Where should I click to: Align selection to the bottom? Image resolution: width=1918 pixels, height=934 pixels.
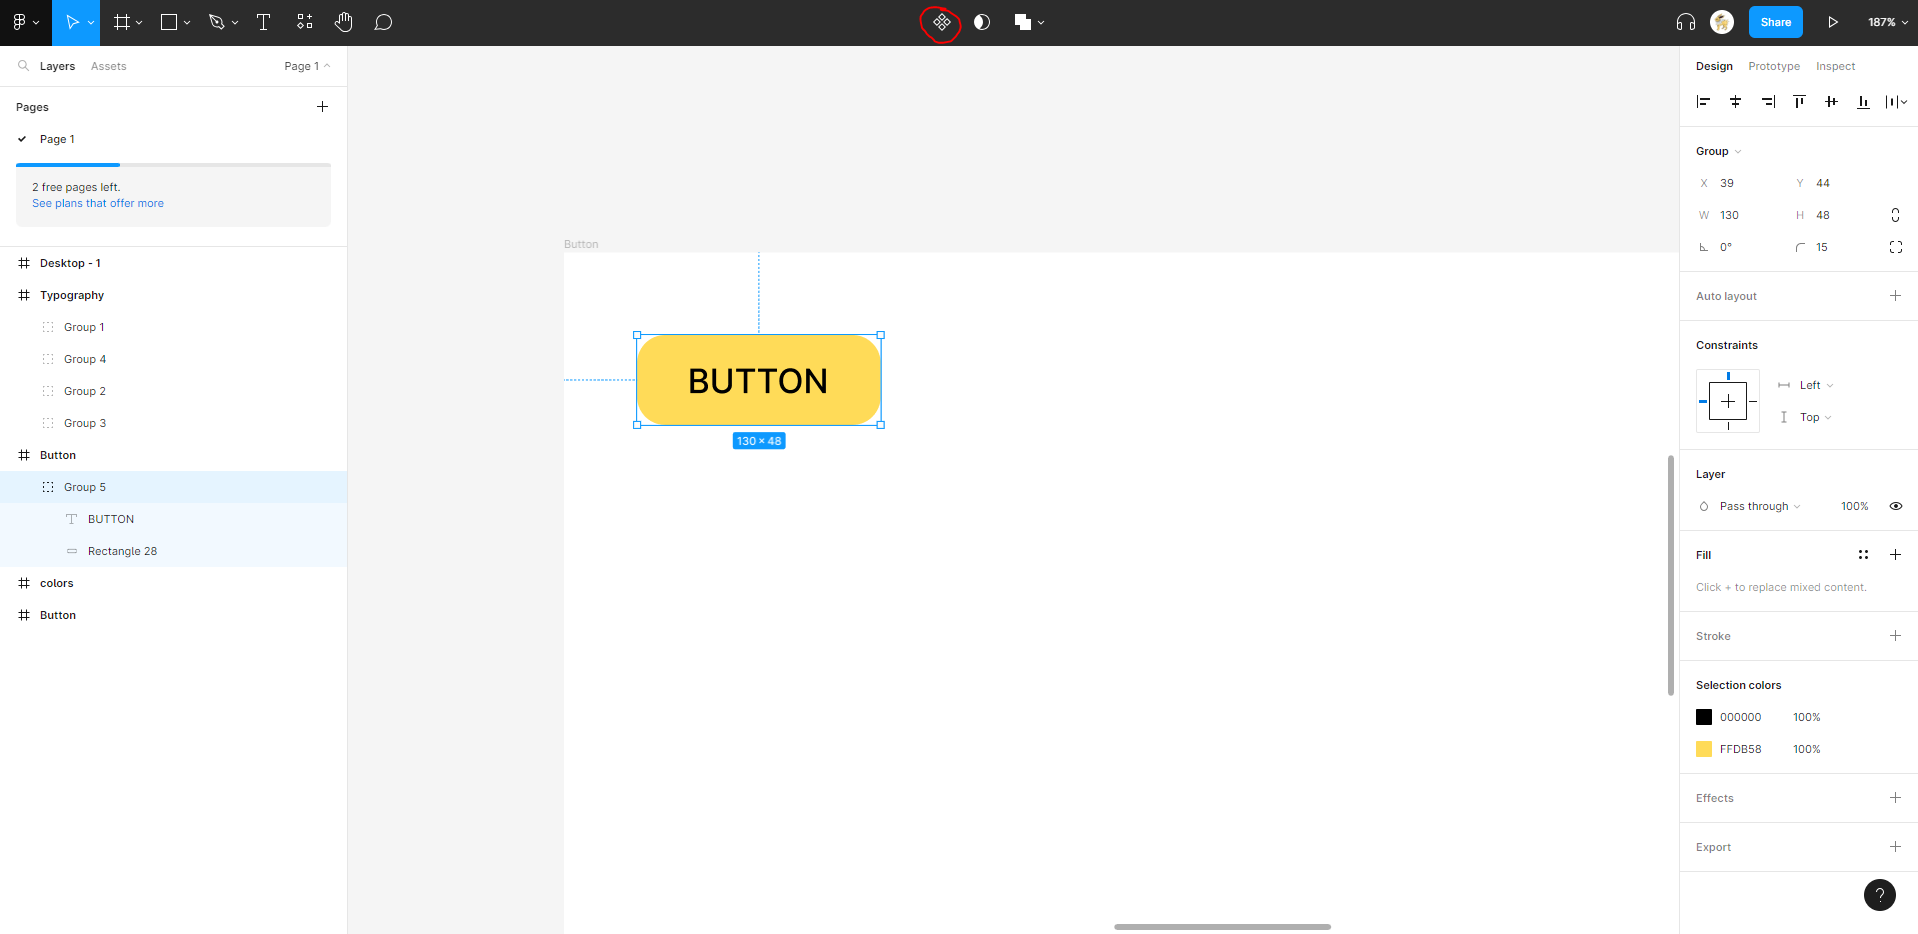click(x=1863, y=102)
